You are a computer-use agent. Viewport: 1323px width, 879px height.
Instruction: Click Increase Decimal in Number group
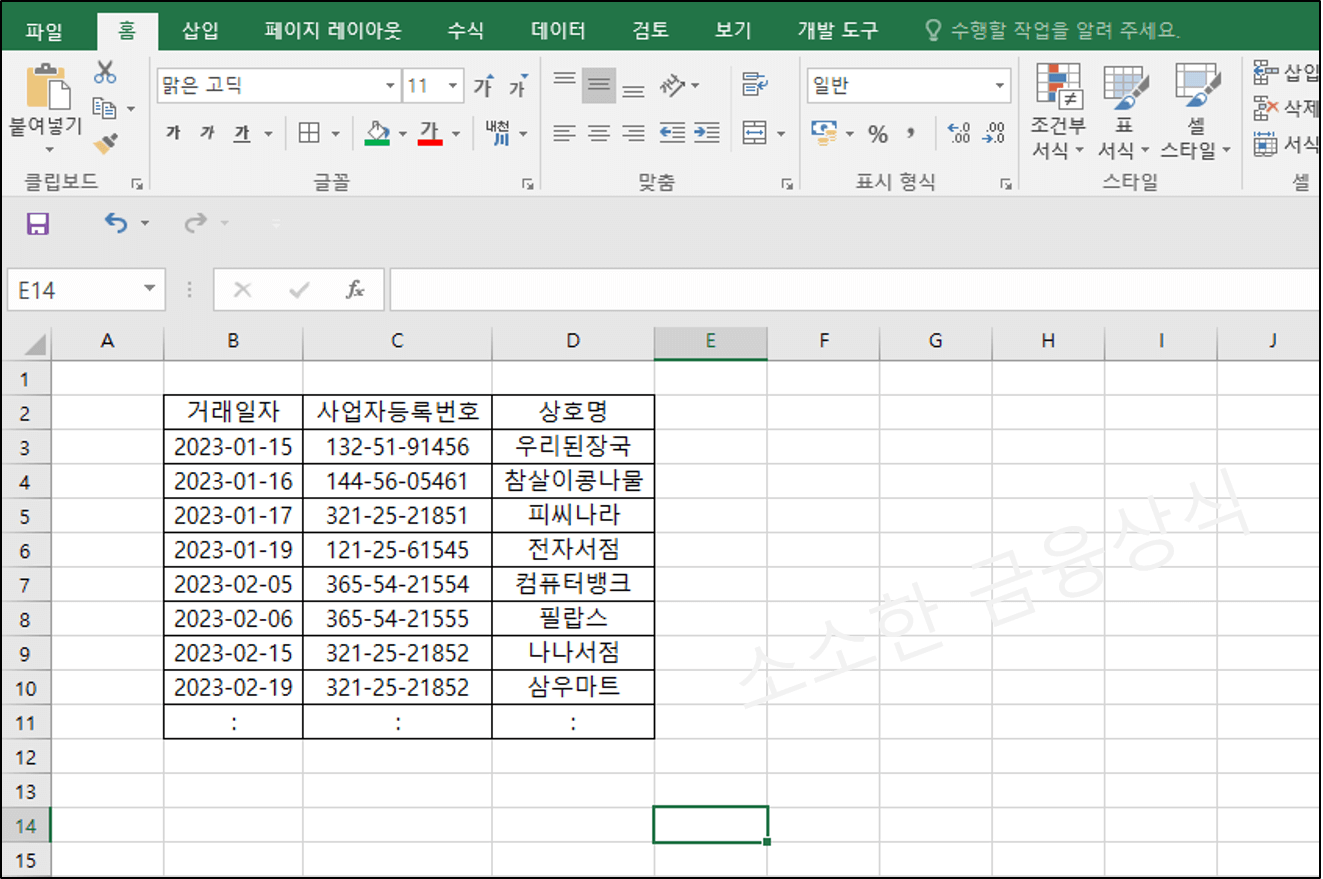(959, 132)
